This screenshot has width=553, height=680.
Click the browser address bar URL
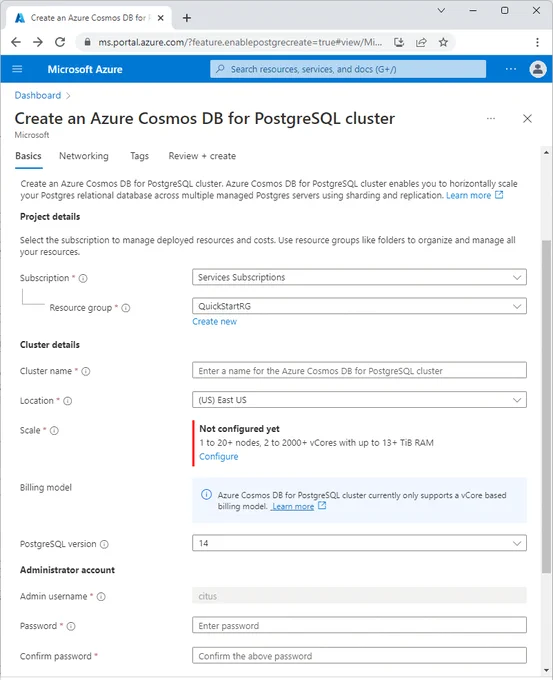tap(240, 42)
